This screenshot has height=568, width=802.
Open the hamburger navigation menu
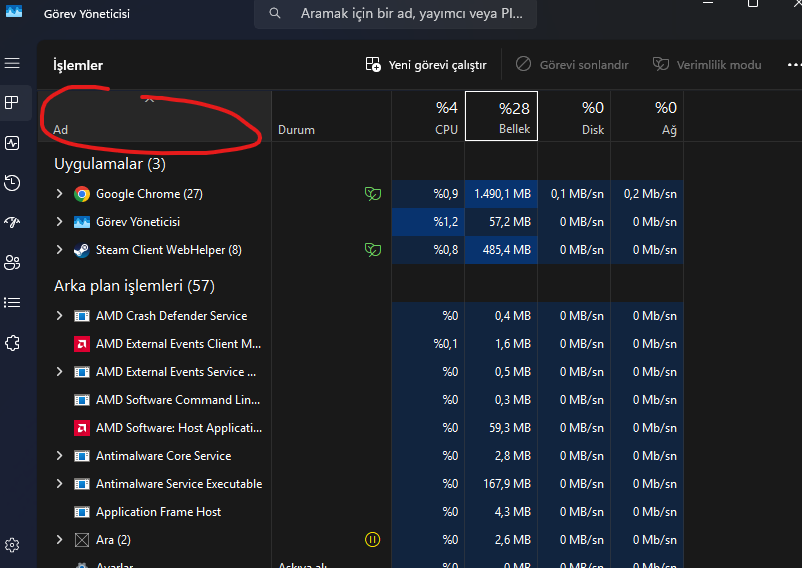(12, 63)
